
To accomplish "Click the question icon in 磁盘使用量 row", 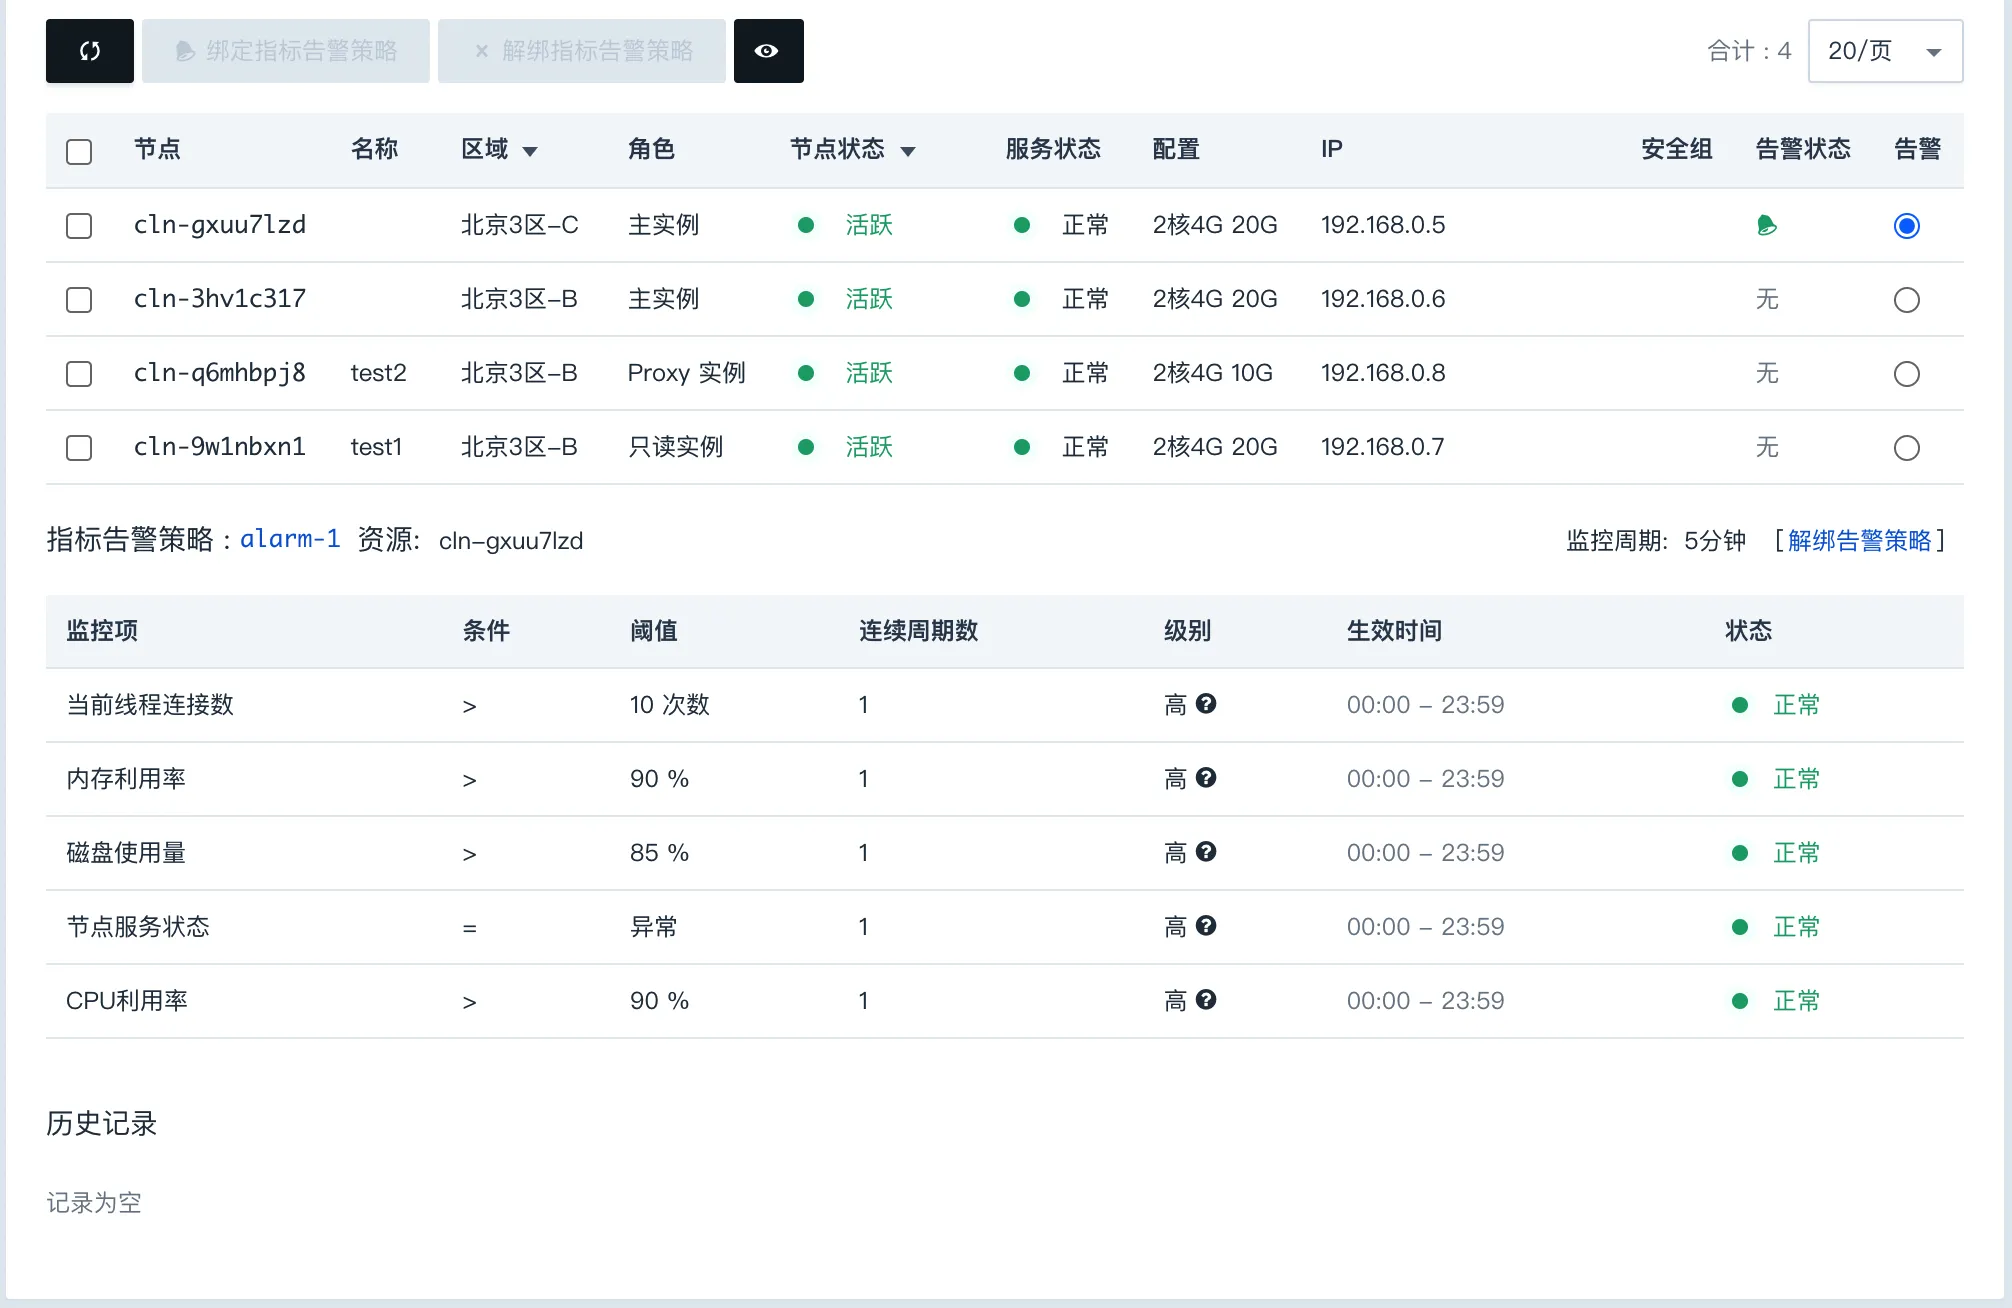I will [x=1206, y=852].
